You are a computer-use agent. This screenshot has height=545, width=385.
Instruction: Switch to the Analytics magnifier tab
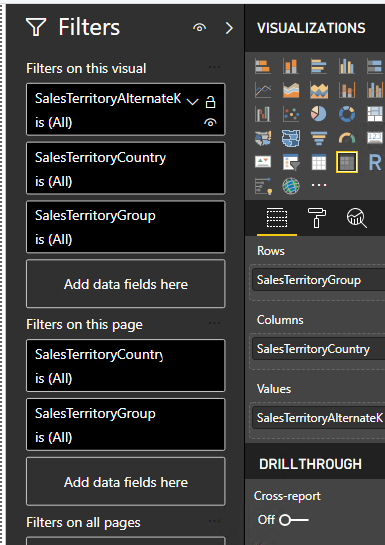tap(357, 218)
